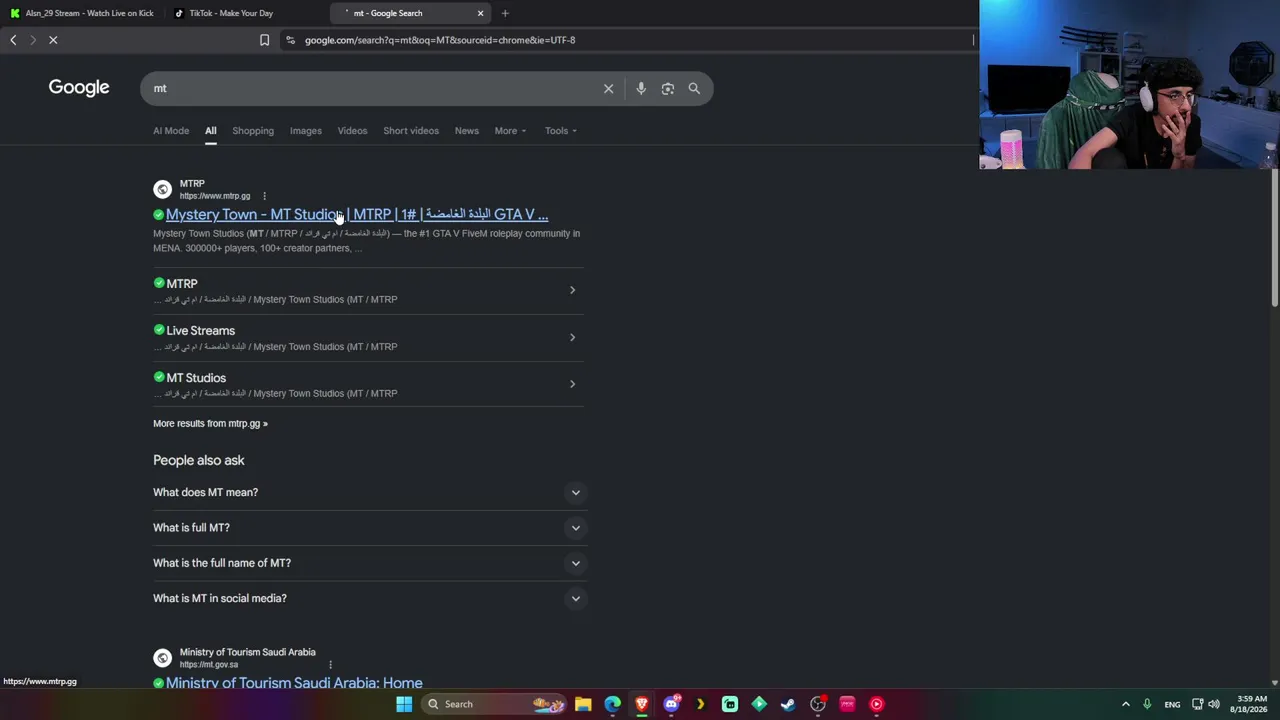The height and width of the screenshot is (720, 1280).
Task: Open Google Lens image search
Action: point(668,88)
